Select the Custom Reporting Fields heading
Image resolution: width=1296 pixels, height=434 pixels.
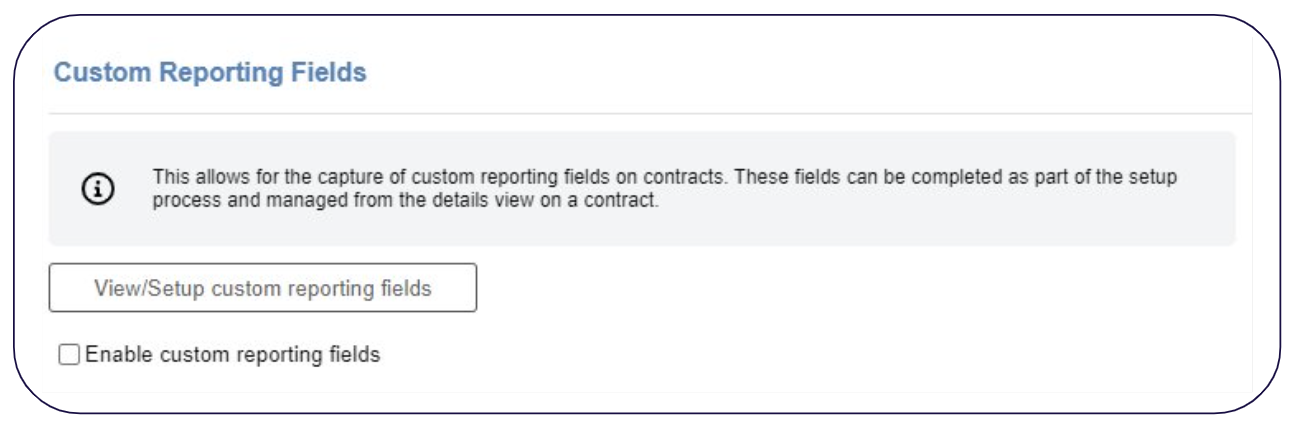click(x=210, y=73)
